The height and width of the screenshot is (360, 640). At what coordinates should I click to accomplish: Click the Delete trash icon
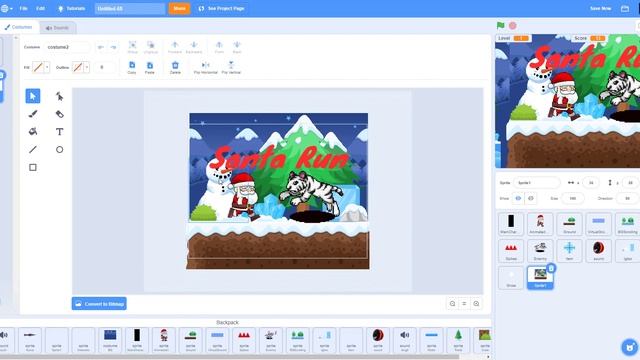[x=175, y=65]
